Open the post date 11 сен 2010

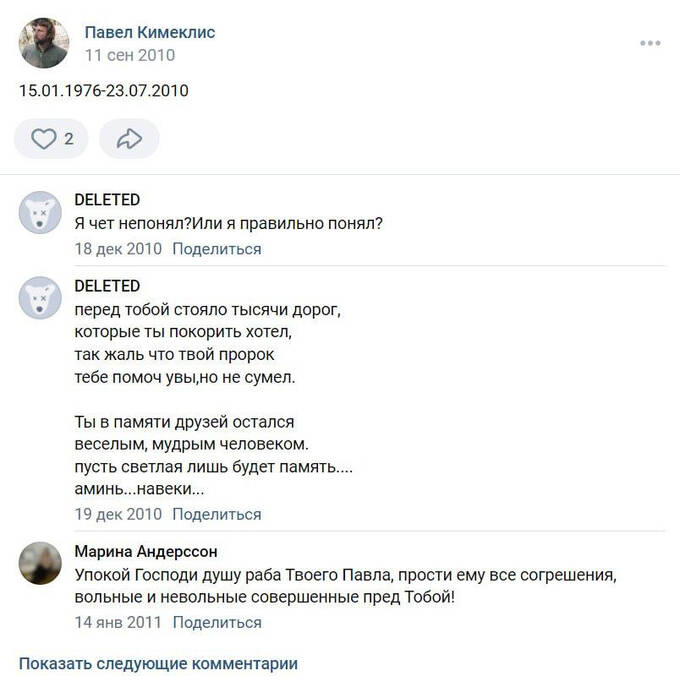point(130,55)
